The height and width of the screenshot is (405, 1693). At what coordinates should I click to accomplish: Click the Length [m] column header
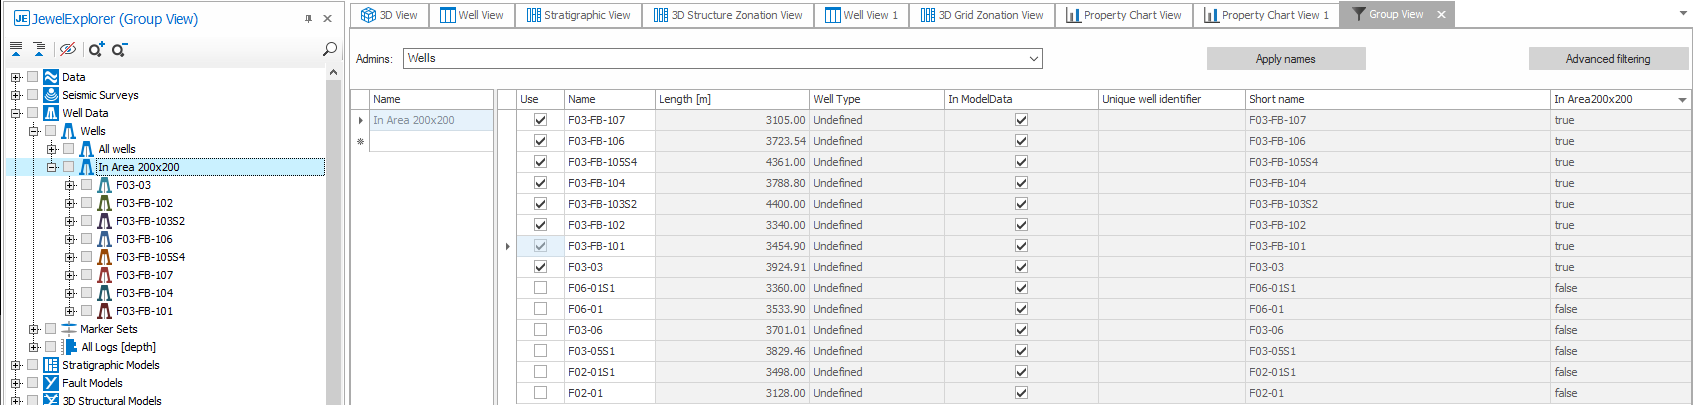[731, 99]
